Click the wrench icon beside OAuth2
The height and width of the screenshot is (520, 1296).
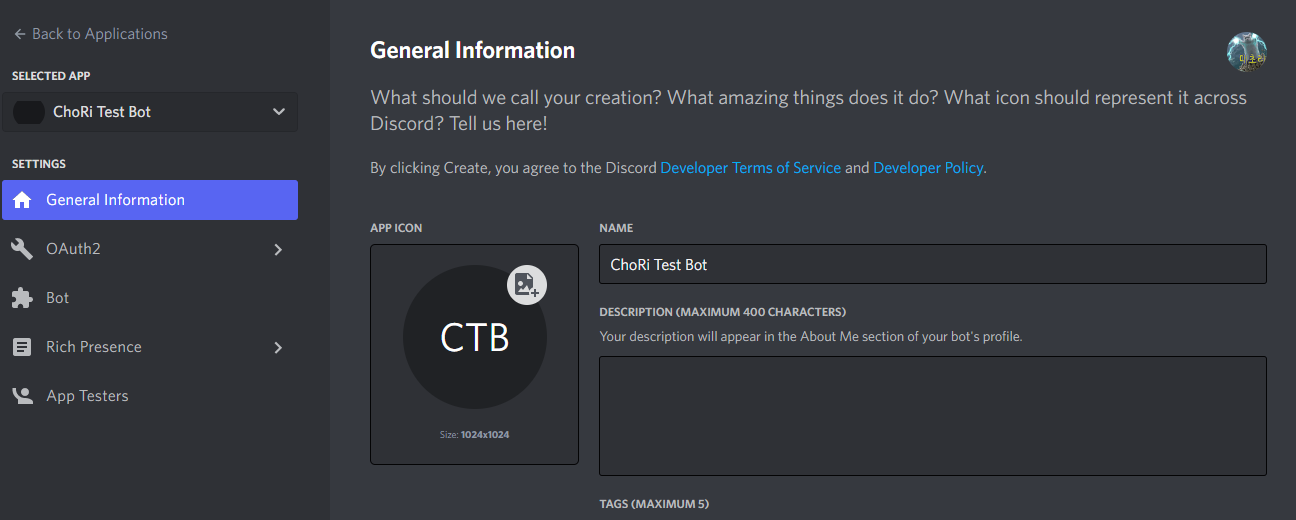pyautogui.click(x=22, y=249)
